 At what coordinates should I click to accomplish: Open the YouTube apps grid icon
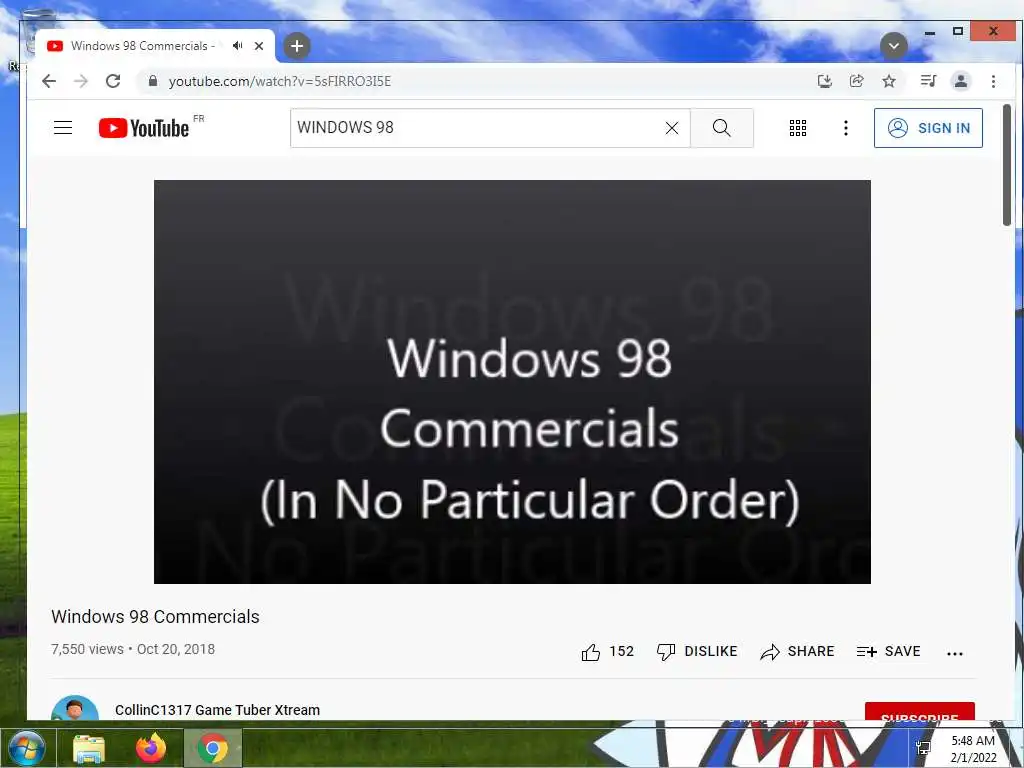(798, 128)
